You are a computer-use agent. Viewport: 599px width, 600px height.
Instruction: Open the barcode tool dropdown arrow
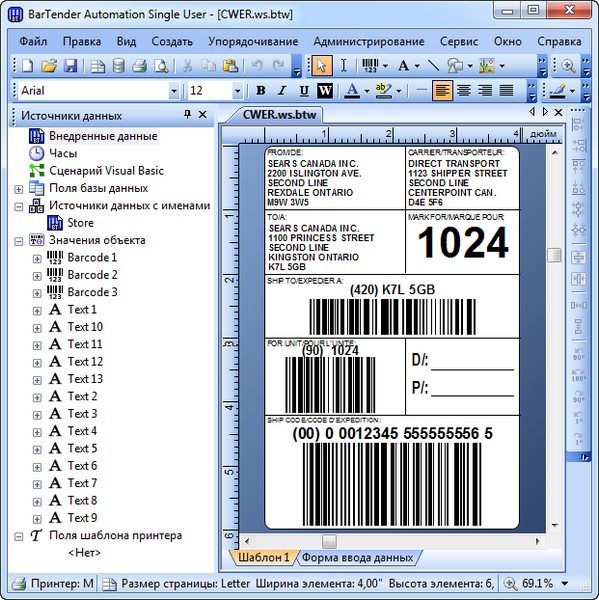(x=385, y=66)
